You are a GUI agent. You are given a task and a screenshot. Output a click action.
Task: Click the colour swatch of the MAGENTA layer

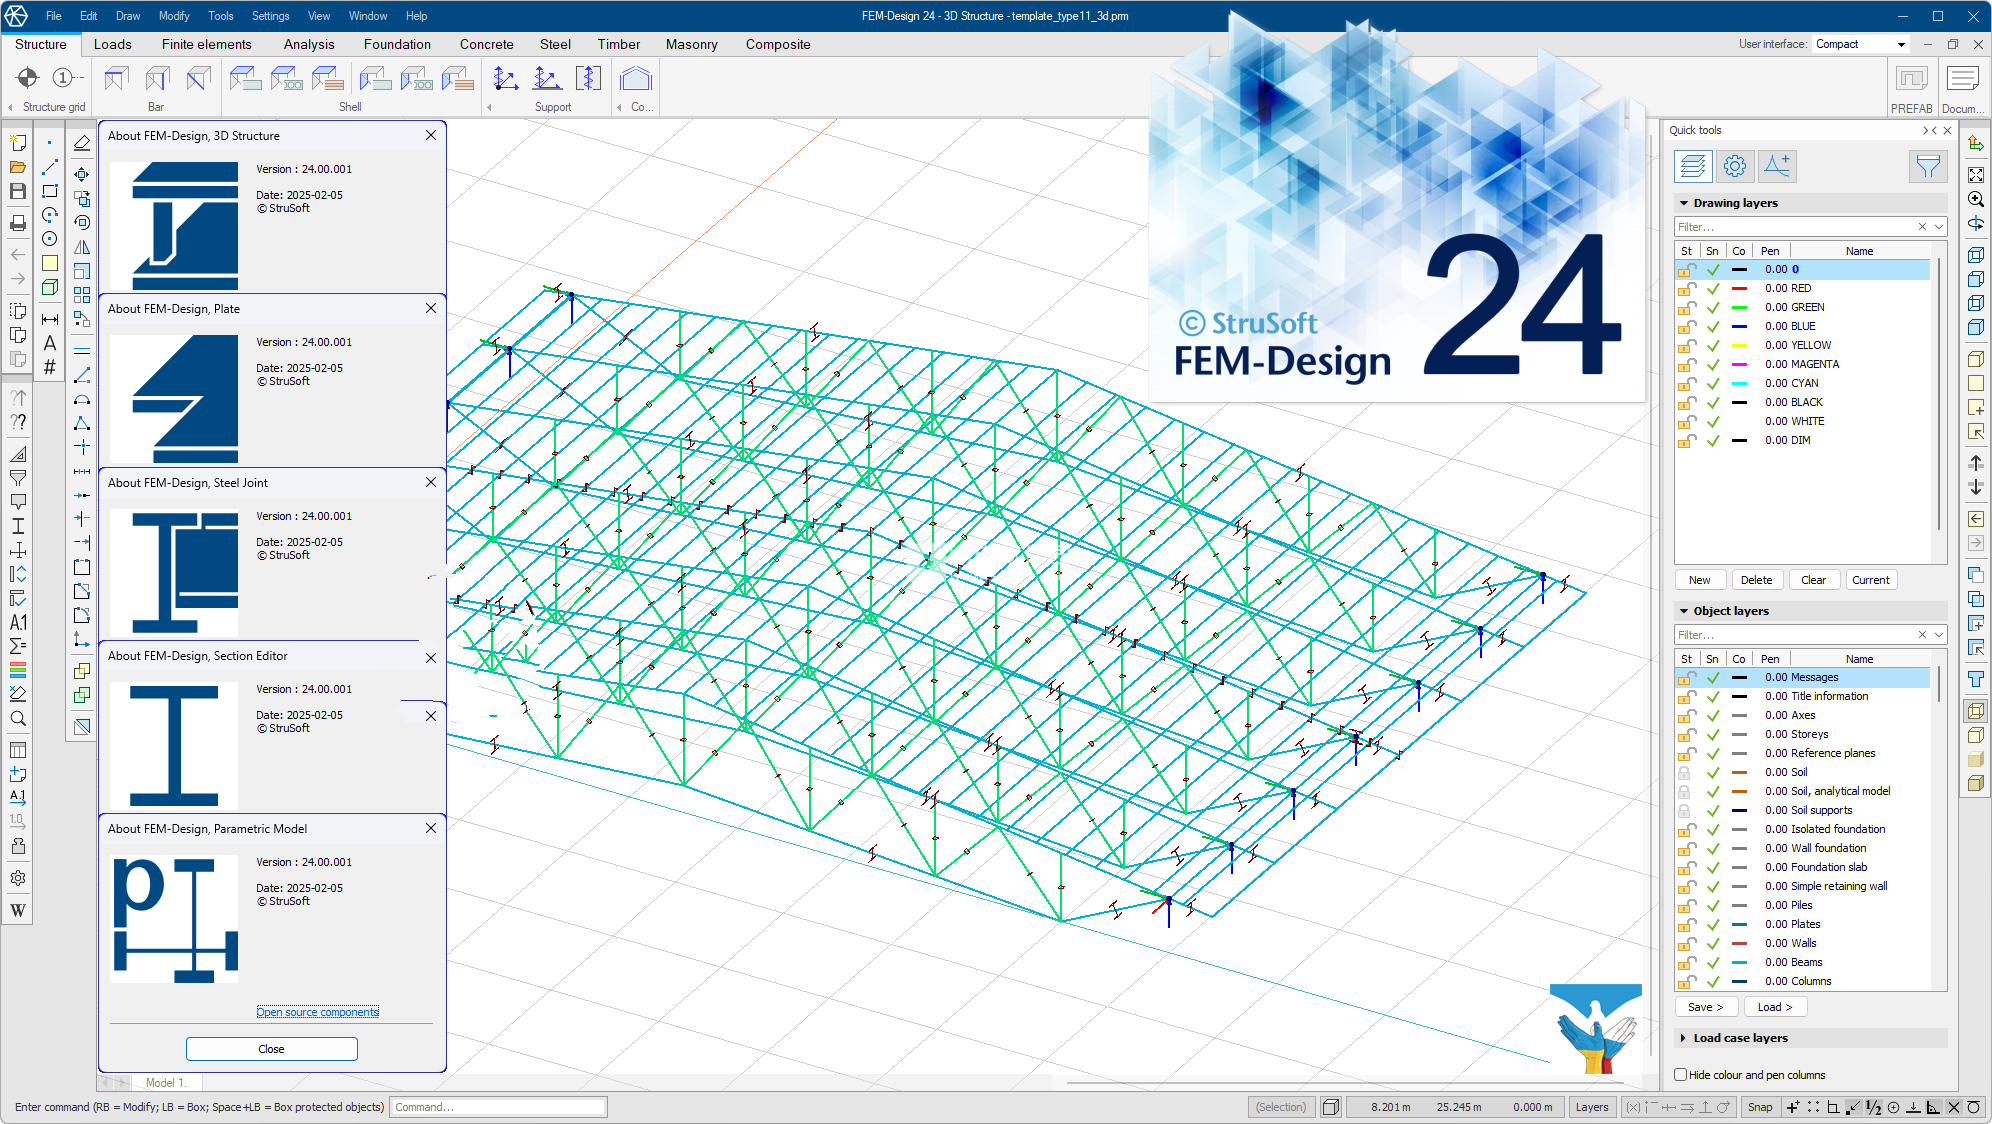pos(1740,365)
